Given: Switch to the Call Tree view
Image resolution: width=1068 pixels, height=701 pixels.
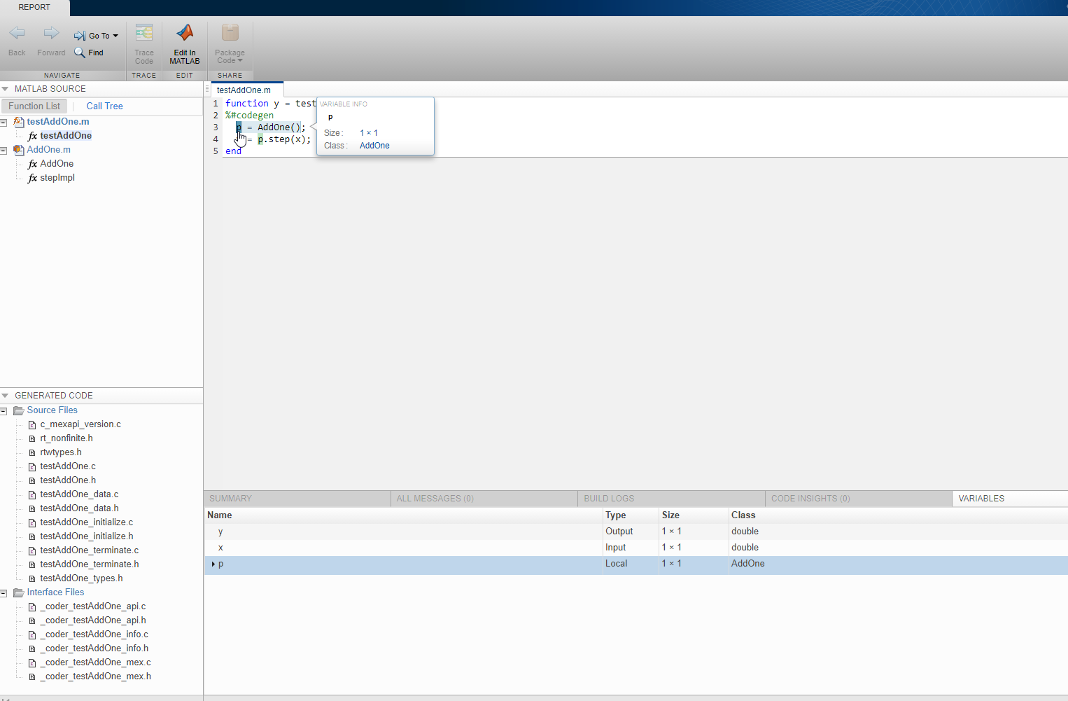Looking at the screenshot, I should [103, 105].
